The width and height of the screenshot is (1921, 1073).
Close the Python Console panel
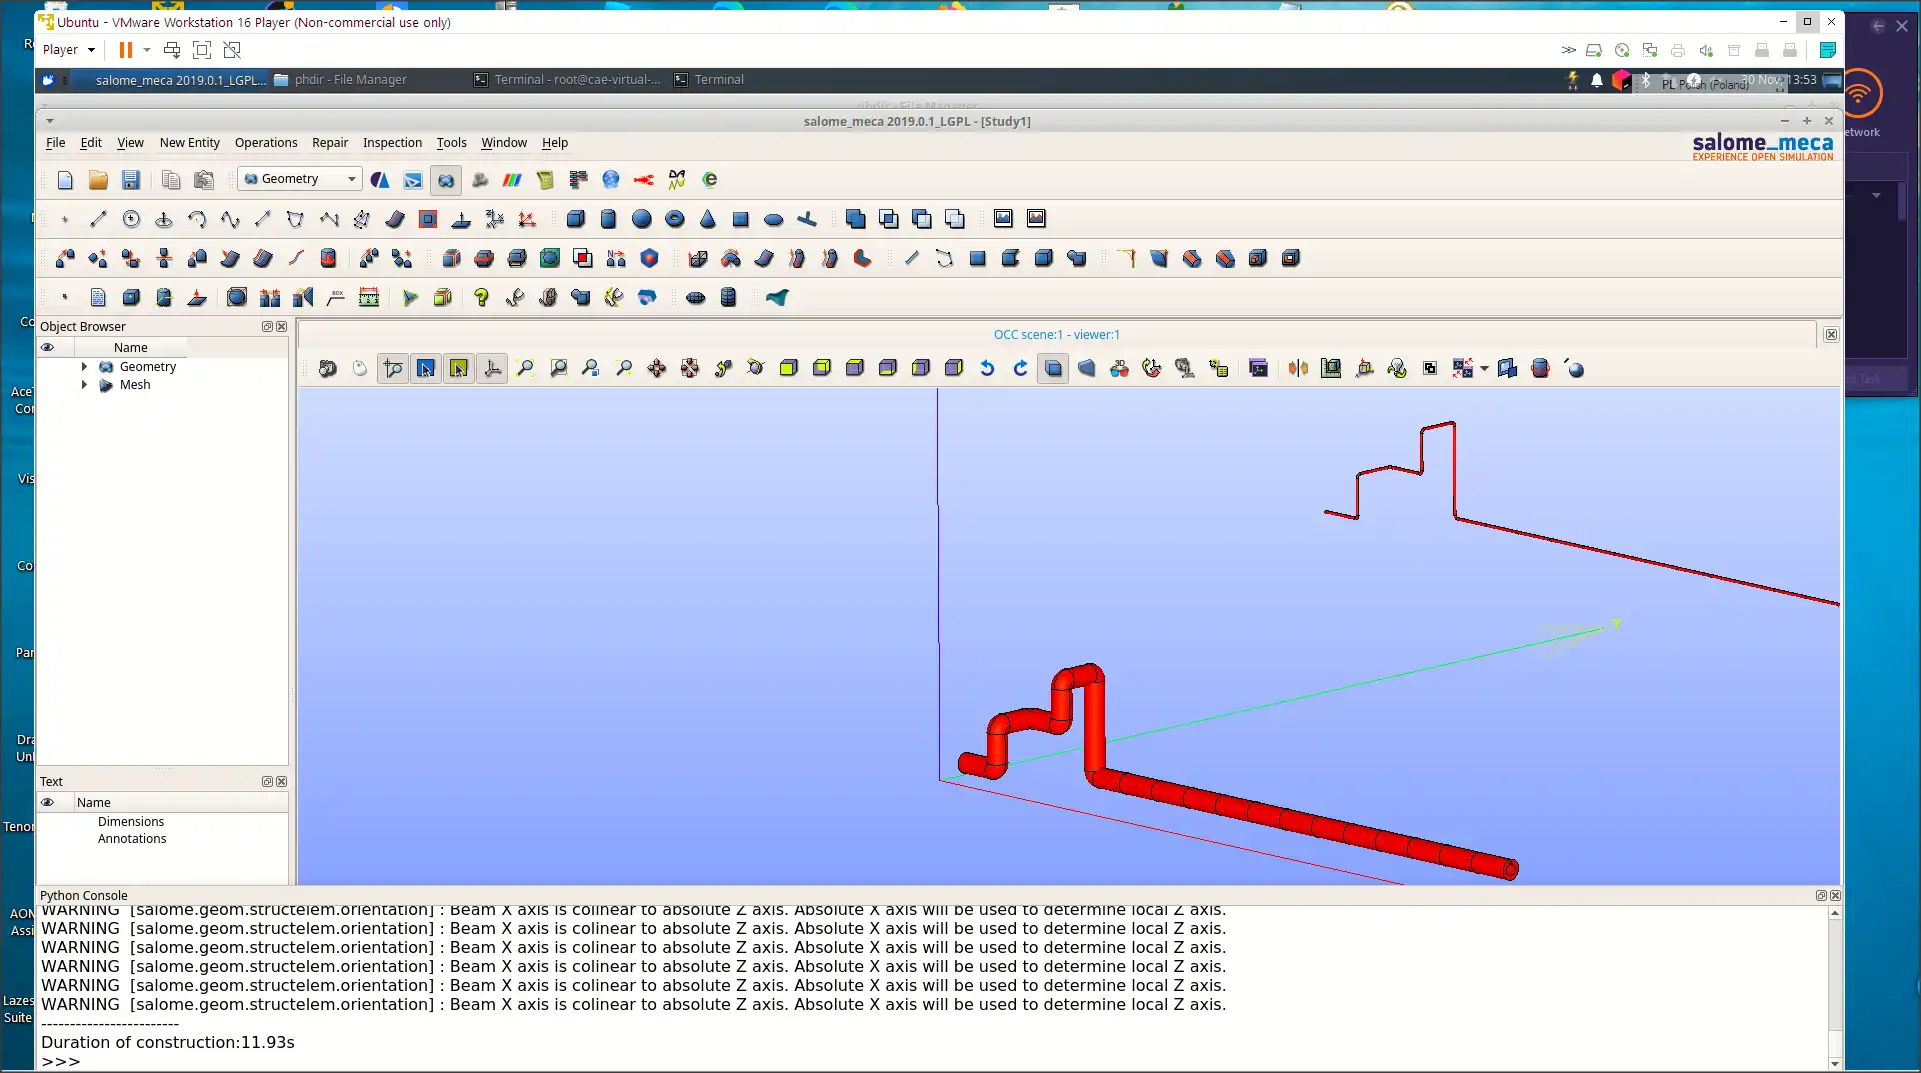point(1835,896)
